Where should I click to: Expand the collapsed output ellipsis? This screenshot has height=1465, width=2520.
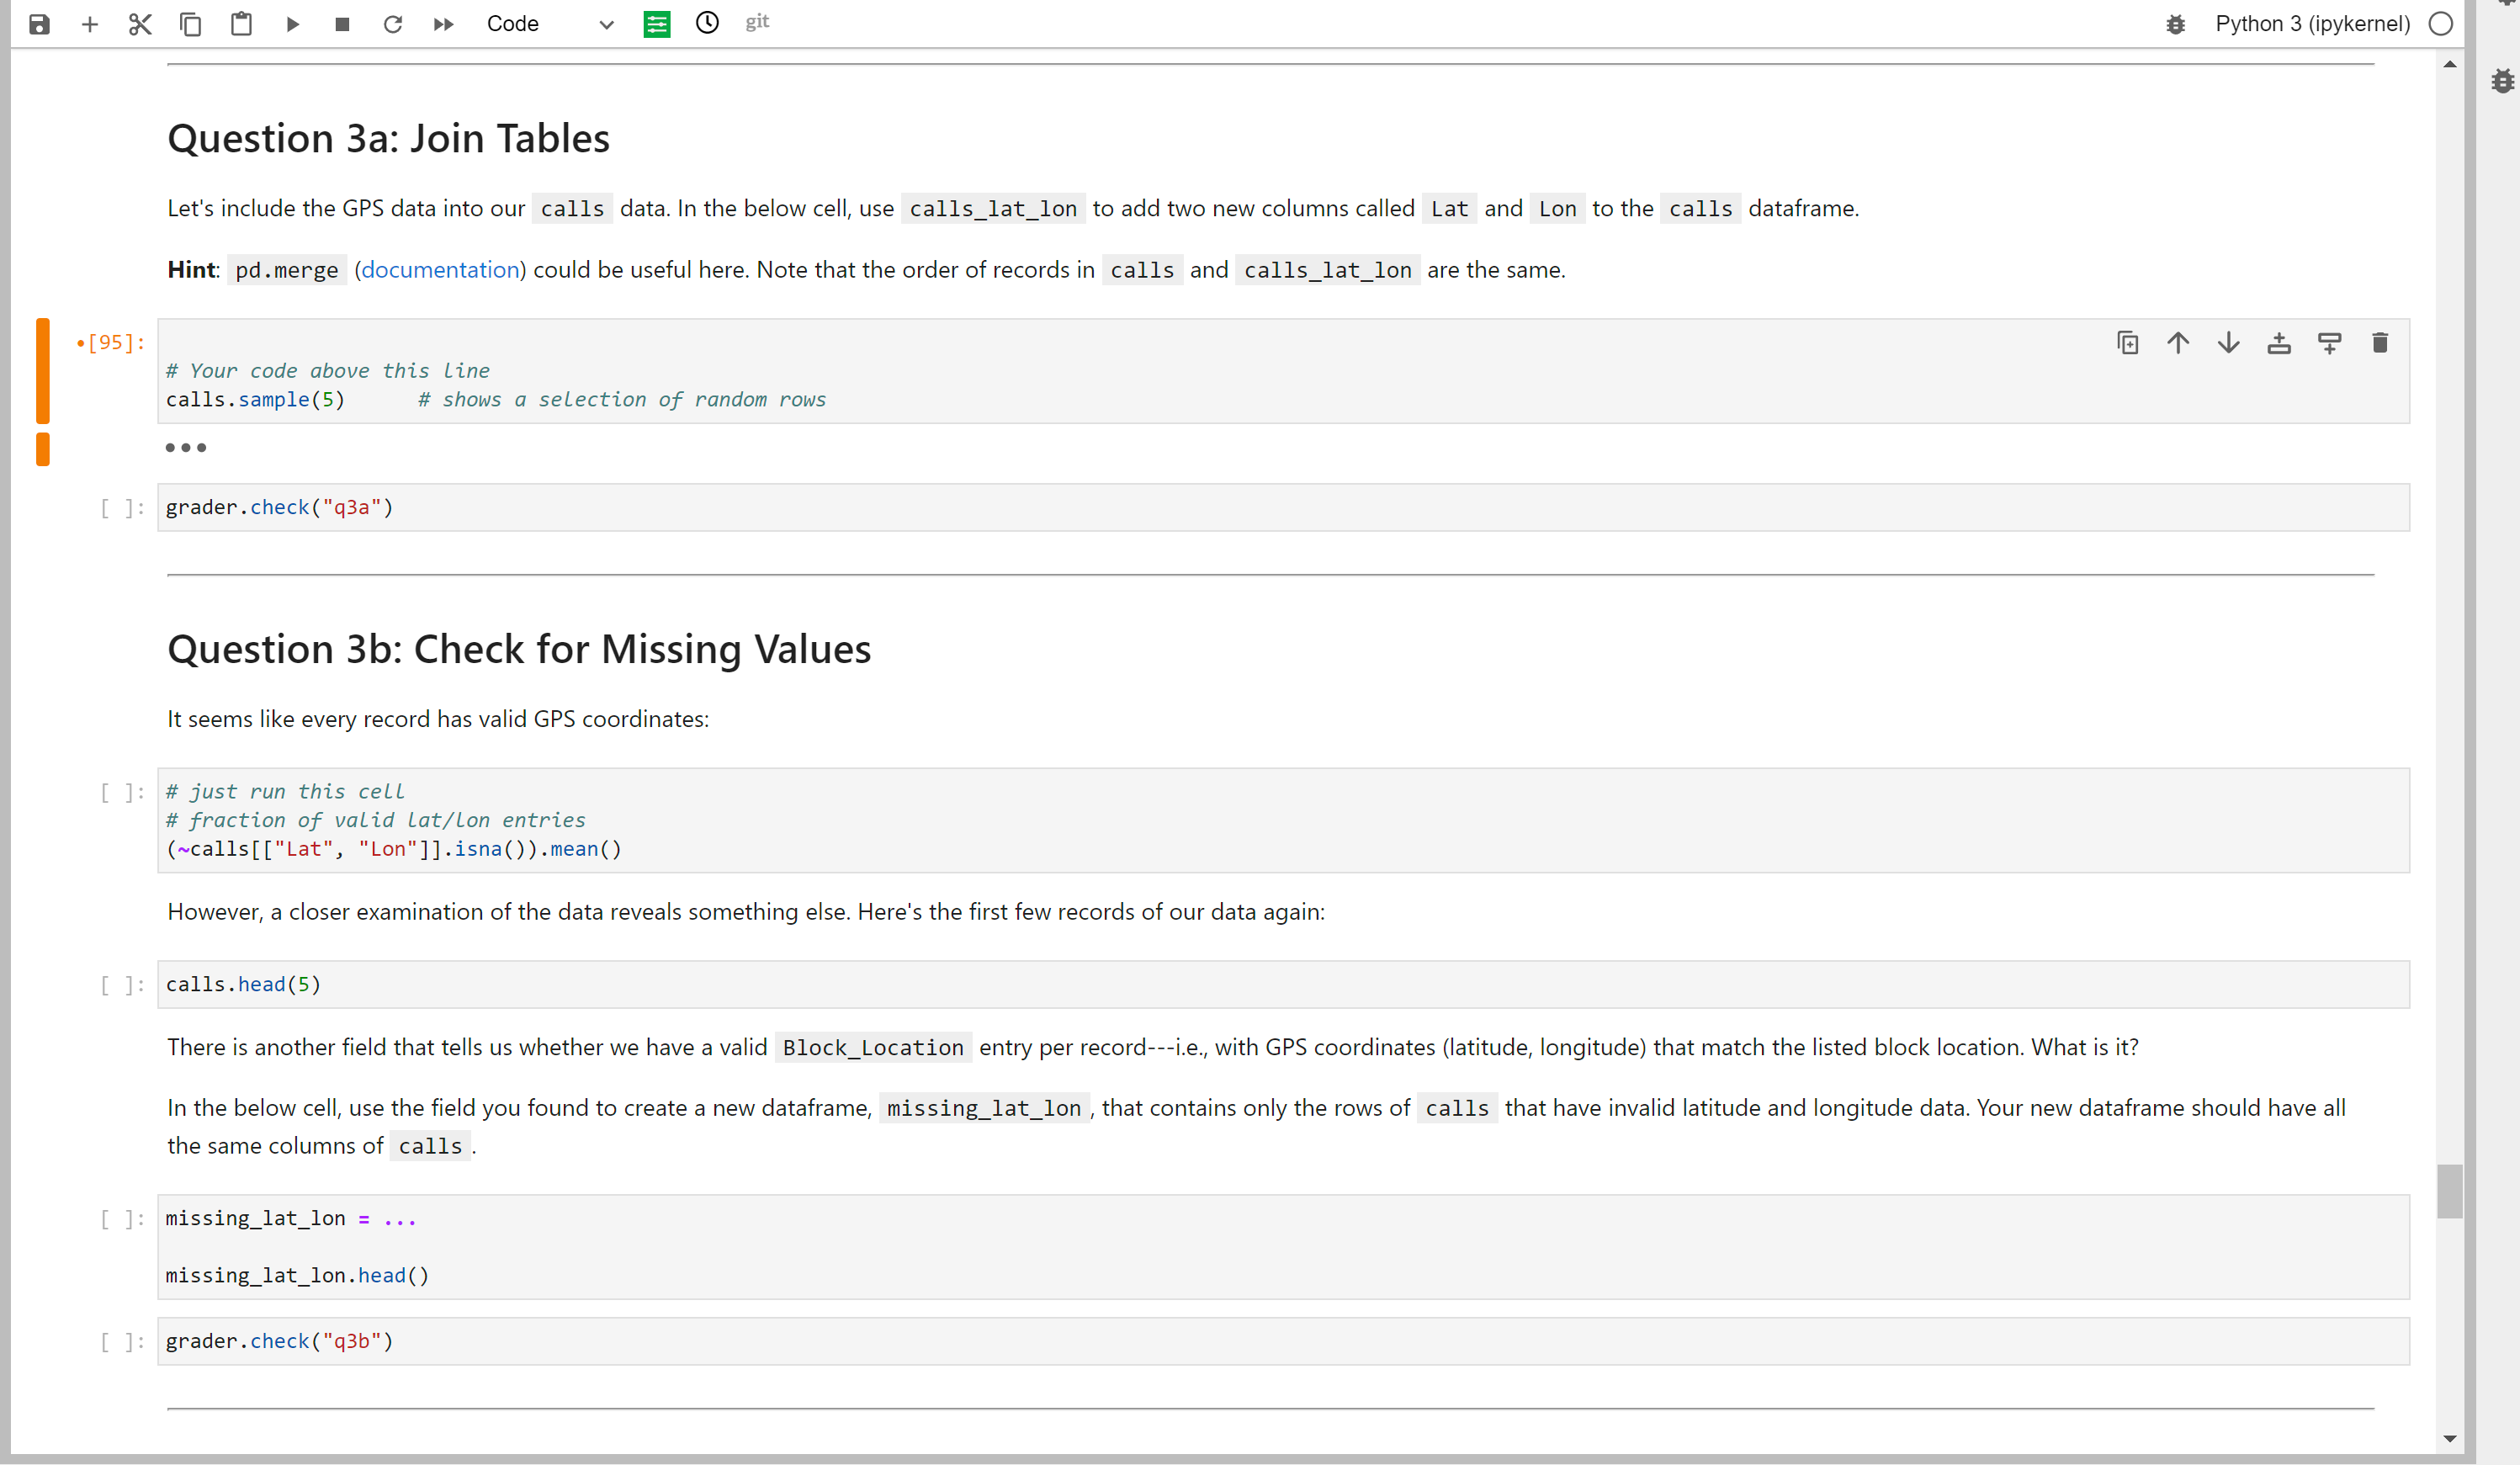(x=186, y=447)
